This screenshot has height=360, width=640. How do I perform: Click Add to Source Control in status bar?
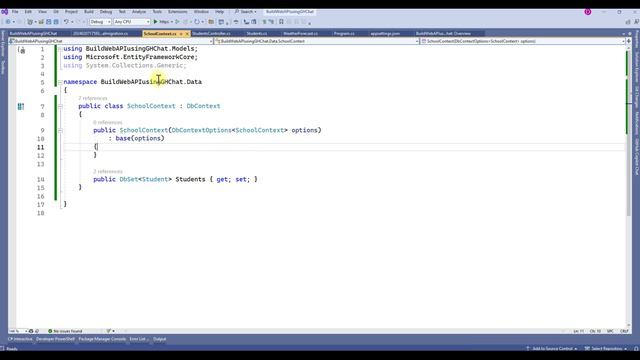(551, 349)
